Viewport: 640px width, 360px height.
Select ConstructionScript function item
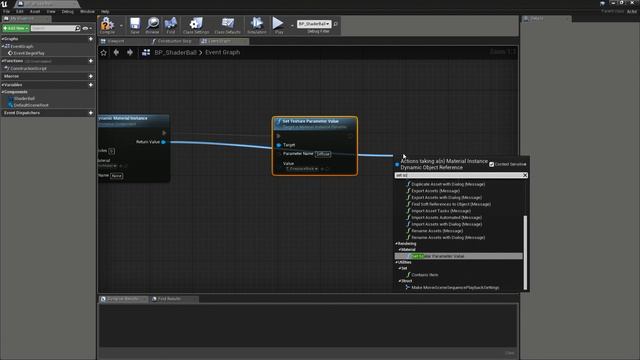28,69
